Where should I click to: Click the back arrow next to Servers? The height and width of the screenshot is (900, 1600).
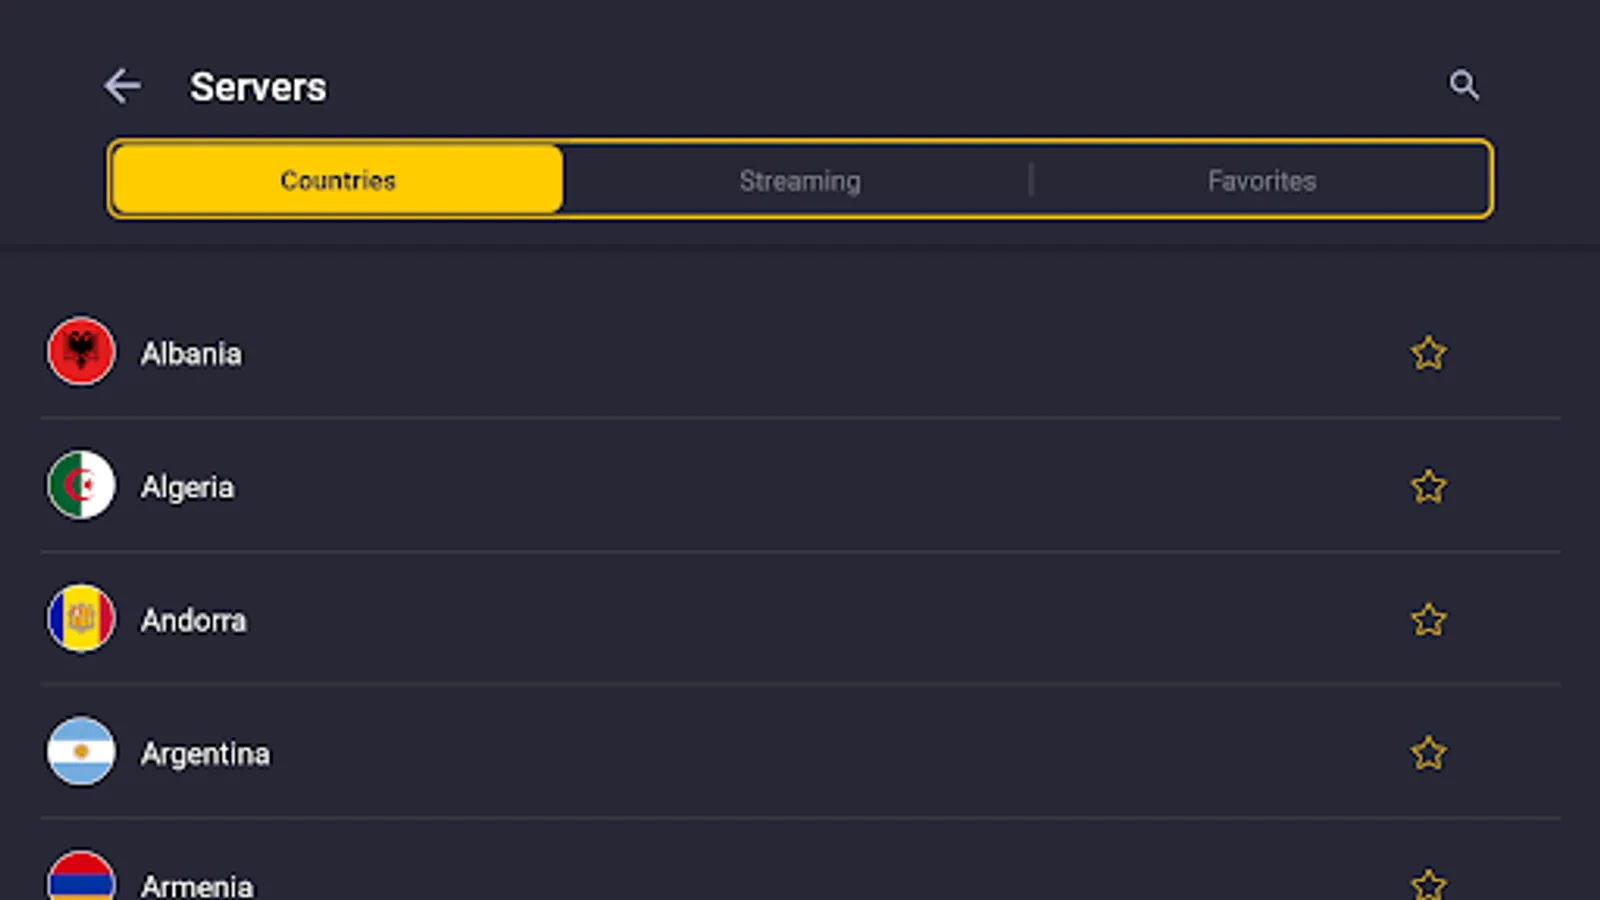pyautogui.click(x=123, y=86)
